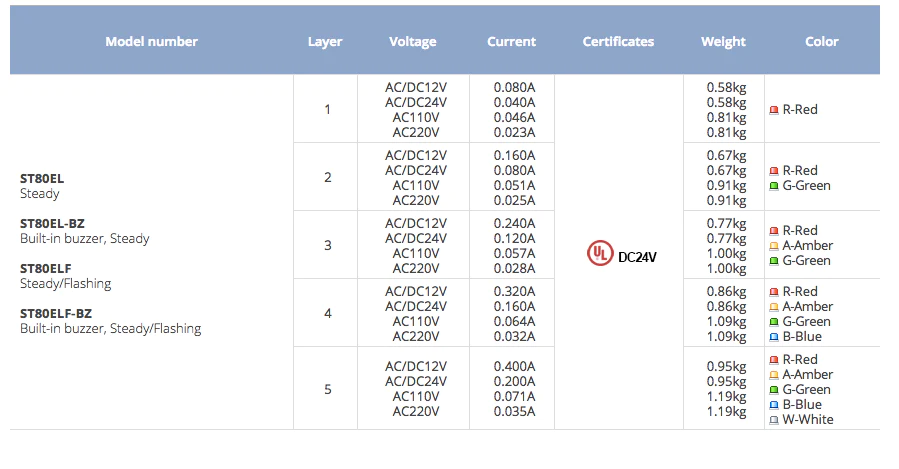This screenshot has height=469, width=899.
Task: Click the Weight column header
Action: pos(723,42)
